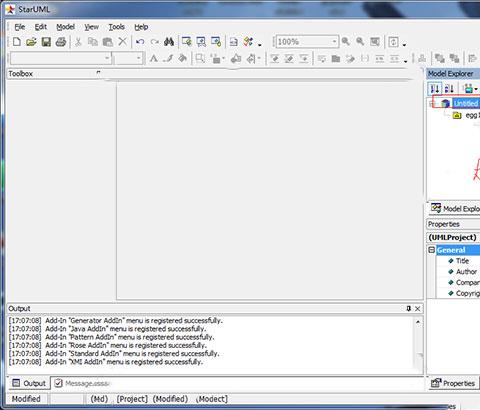Image resolution: width=480 pixels, height=410 pixels.
Task: Click the Print icon
Action: click(x=61, y=42)
